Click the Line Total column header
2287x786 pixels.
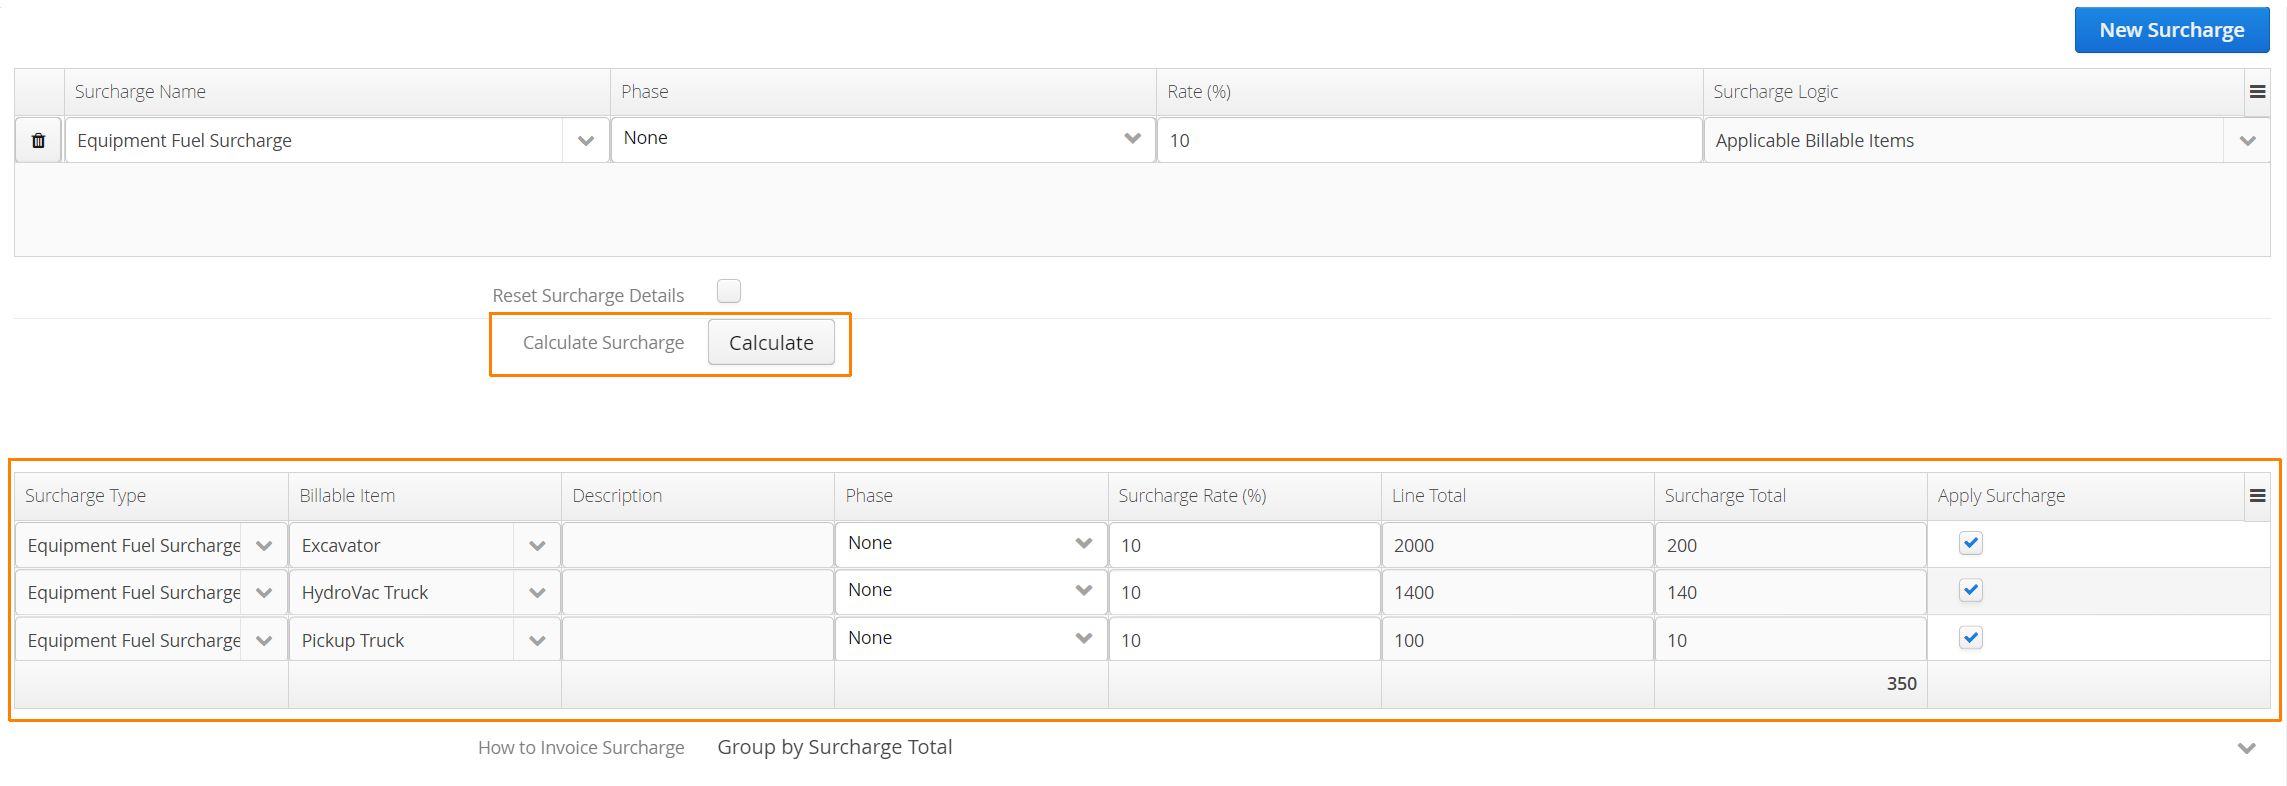click(1518, 496)
